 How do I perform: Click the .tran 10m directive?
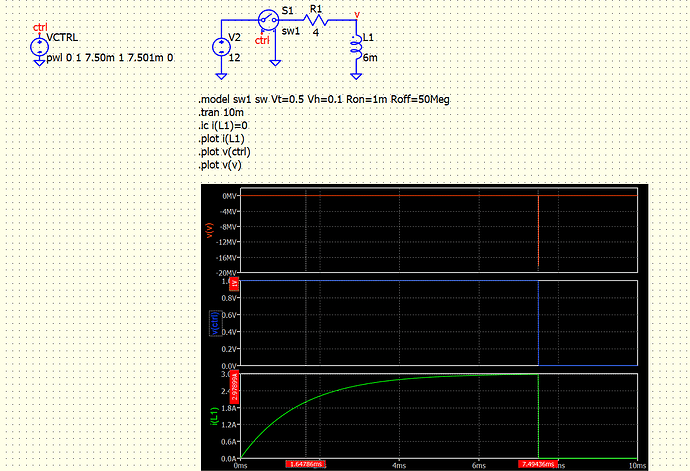(222, 113)
